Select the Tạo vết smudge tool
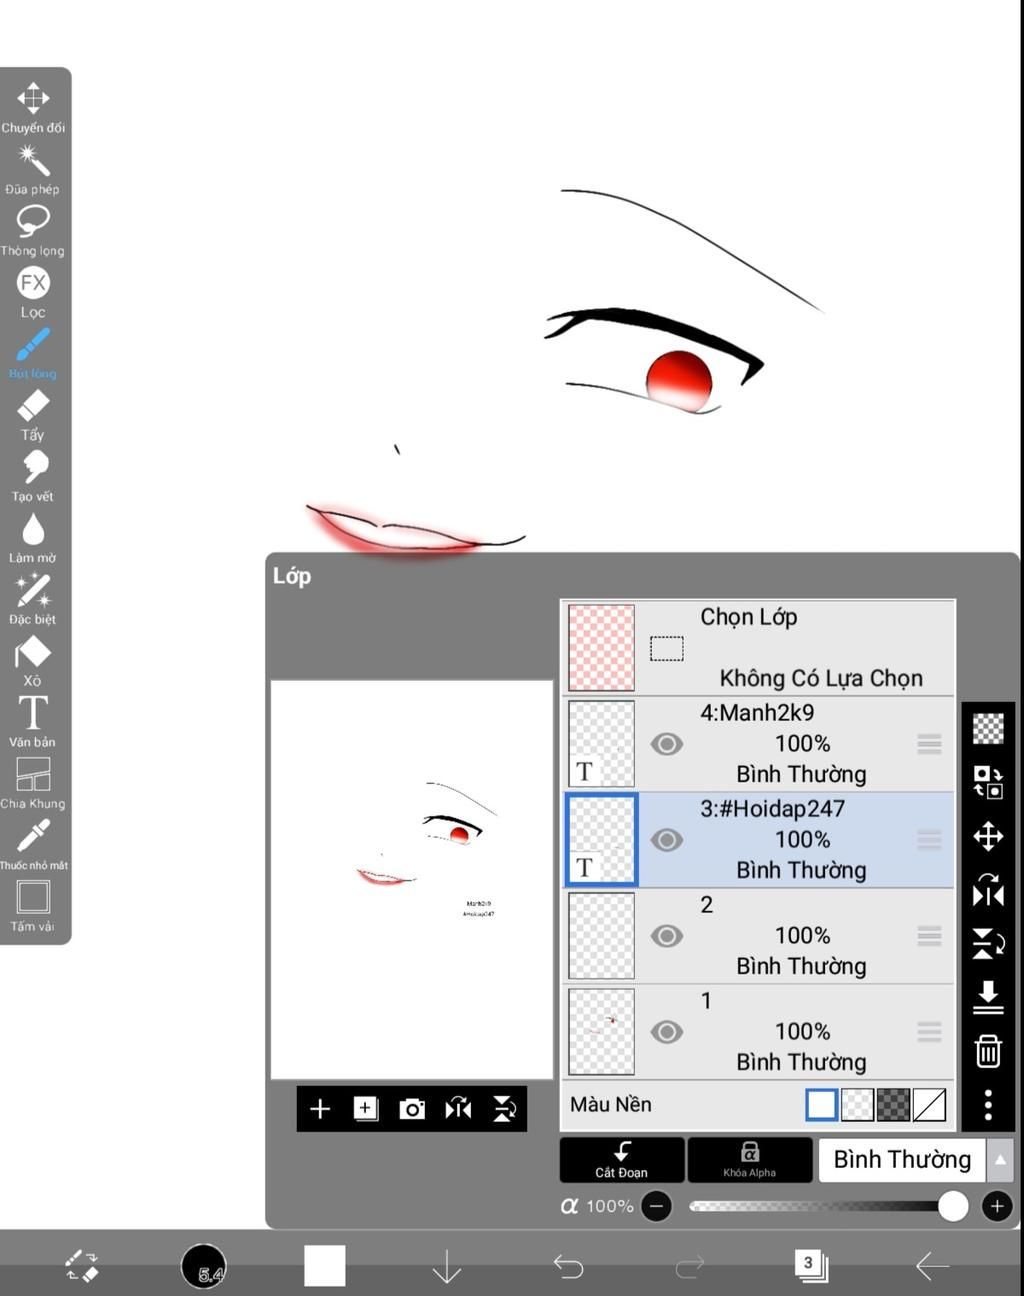This screenshot has height=1296, width=1024. click(x=33, y=476)
